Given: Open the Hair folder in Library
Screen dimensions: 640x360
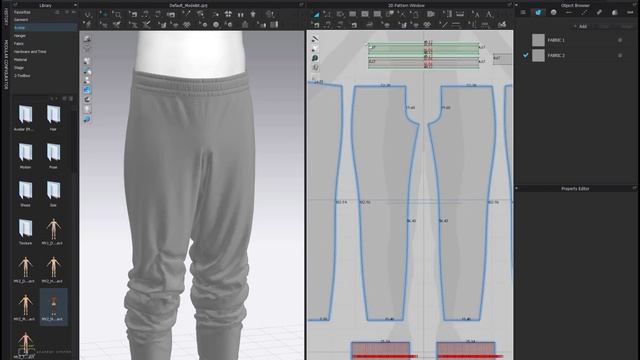Looking at the screenshot, I should coord(53,118).
